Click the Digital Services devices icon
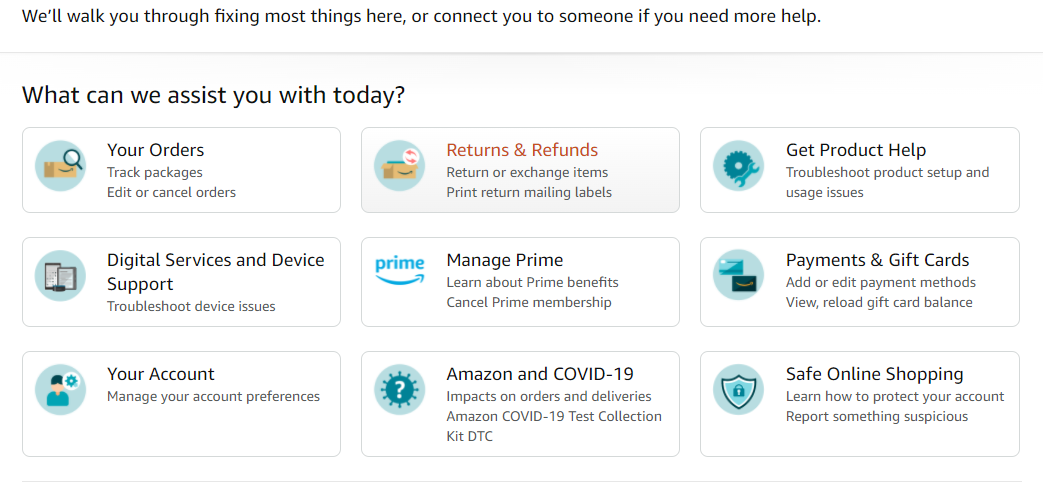This screenshot has width=1043, height=488. [61, 276]
